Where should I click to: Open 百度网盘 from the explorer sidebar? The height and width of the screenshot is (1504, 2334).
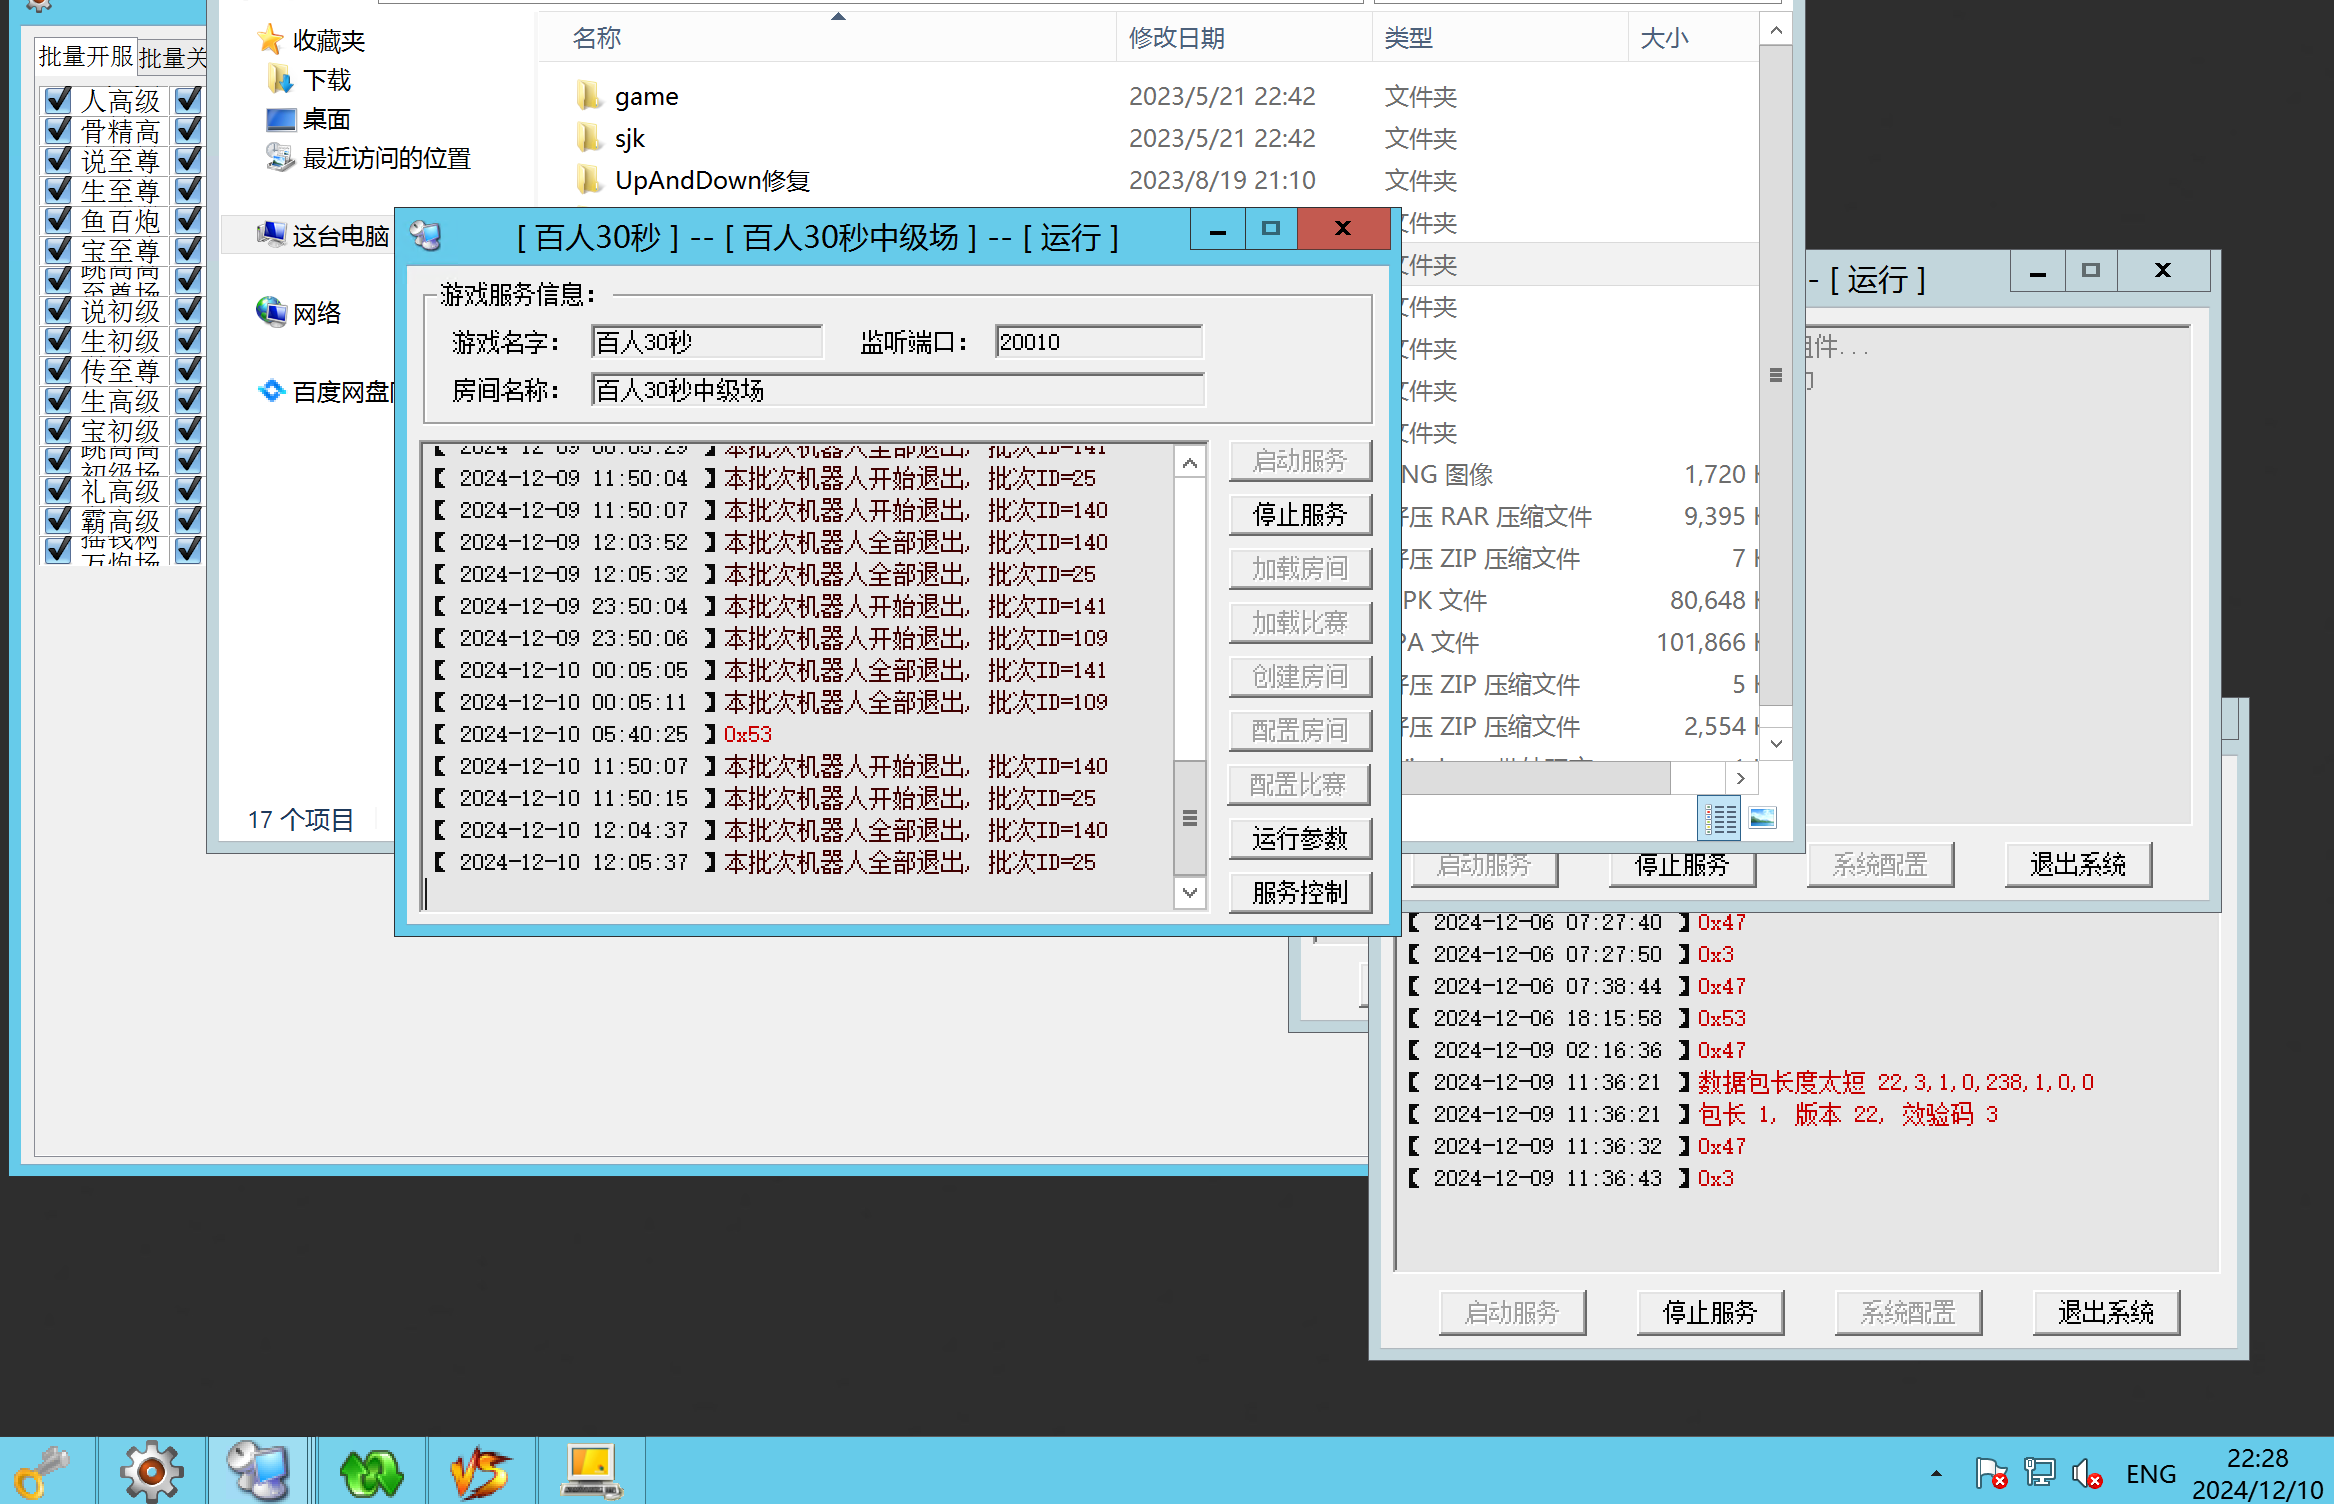pyautogui.click(x=340, y=390)
